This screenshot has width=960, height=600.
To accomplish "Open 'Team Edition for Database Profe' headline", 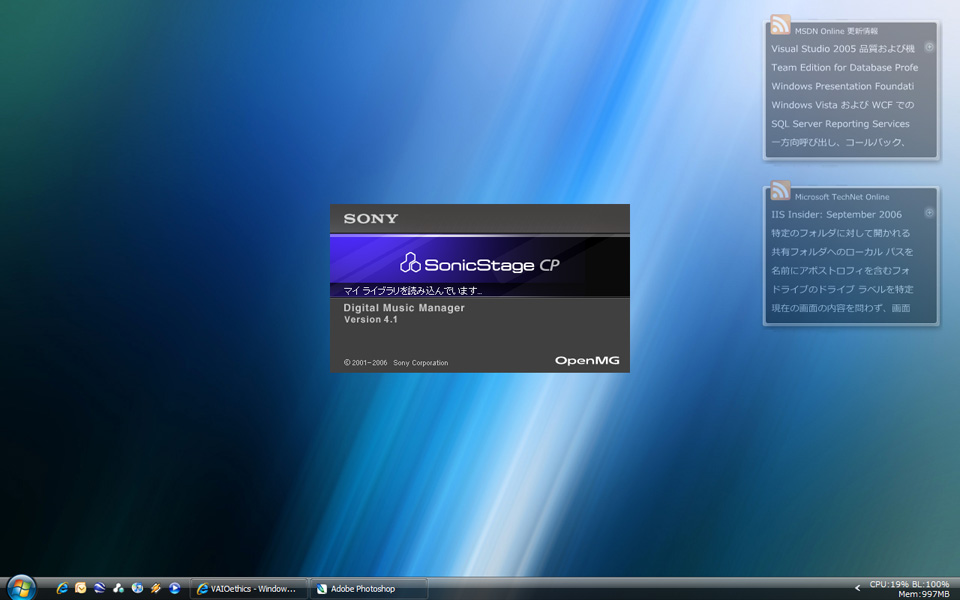I will click(x=844, y=67).
